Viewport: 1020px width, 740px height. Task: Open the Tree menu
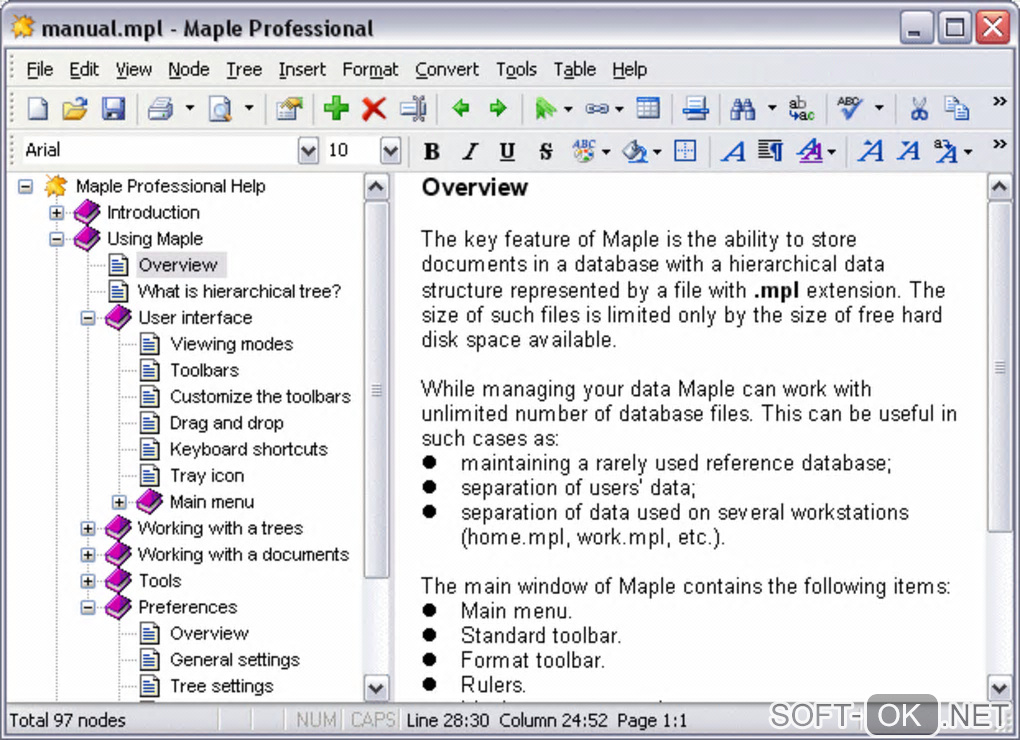[x=244, y=69]
